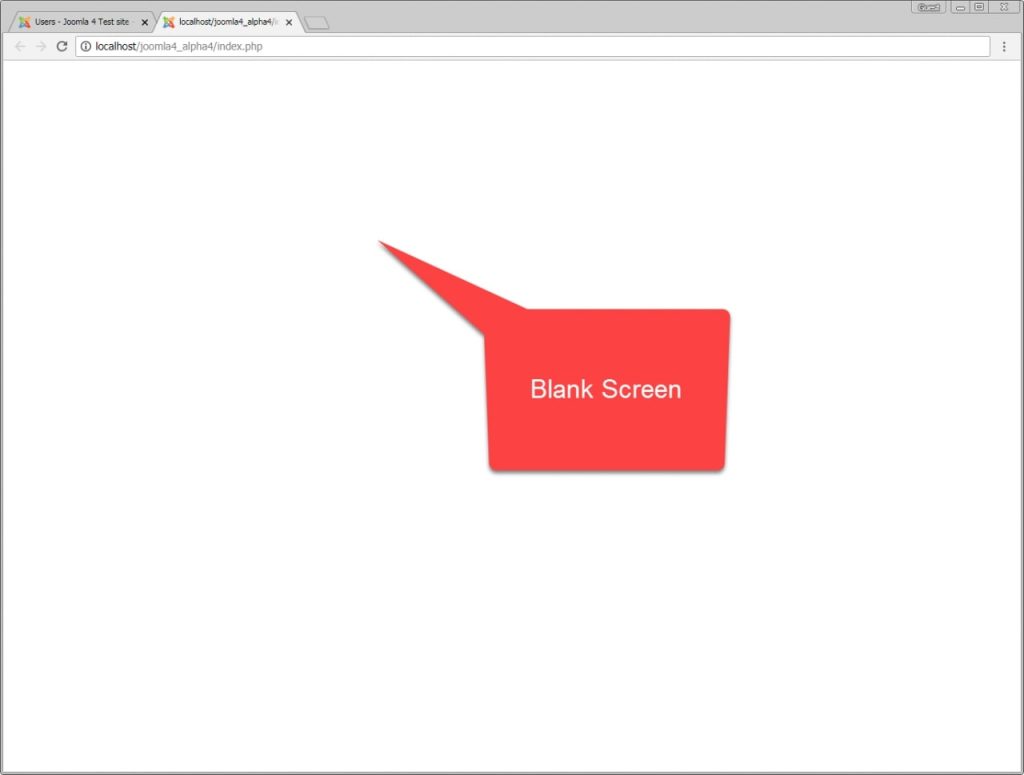
Task: Minimize the browser window
Action: point(960,7)
